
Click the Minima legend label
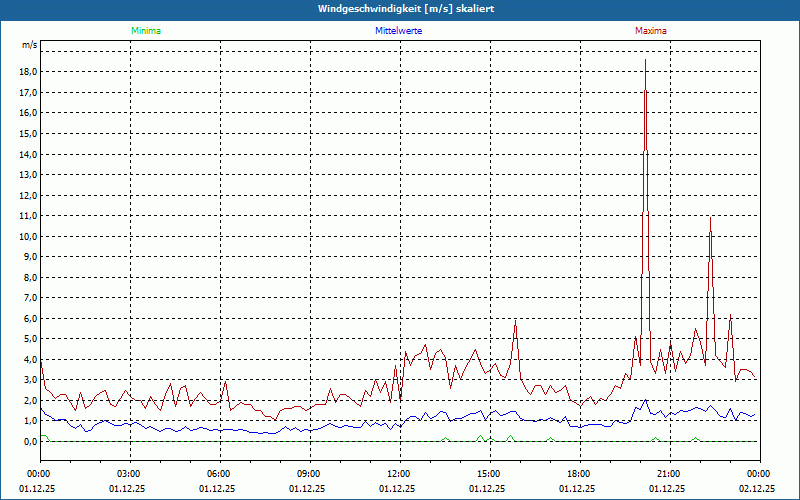click(146, 31)
